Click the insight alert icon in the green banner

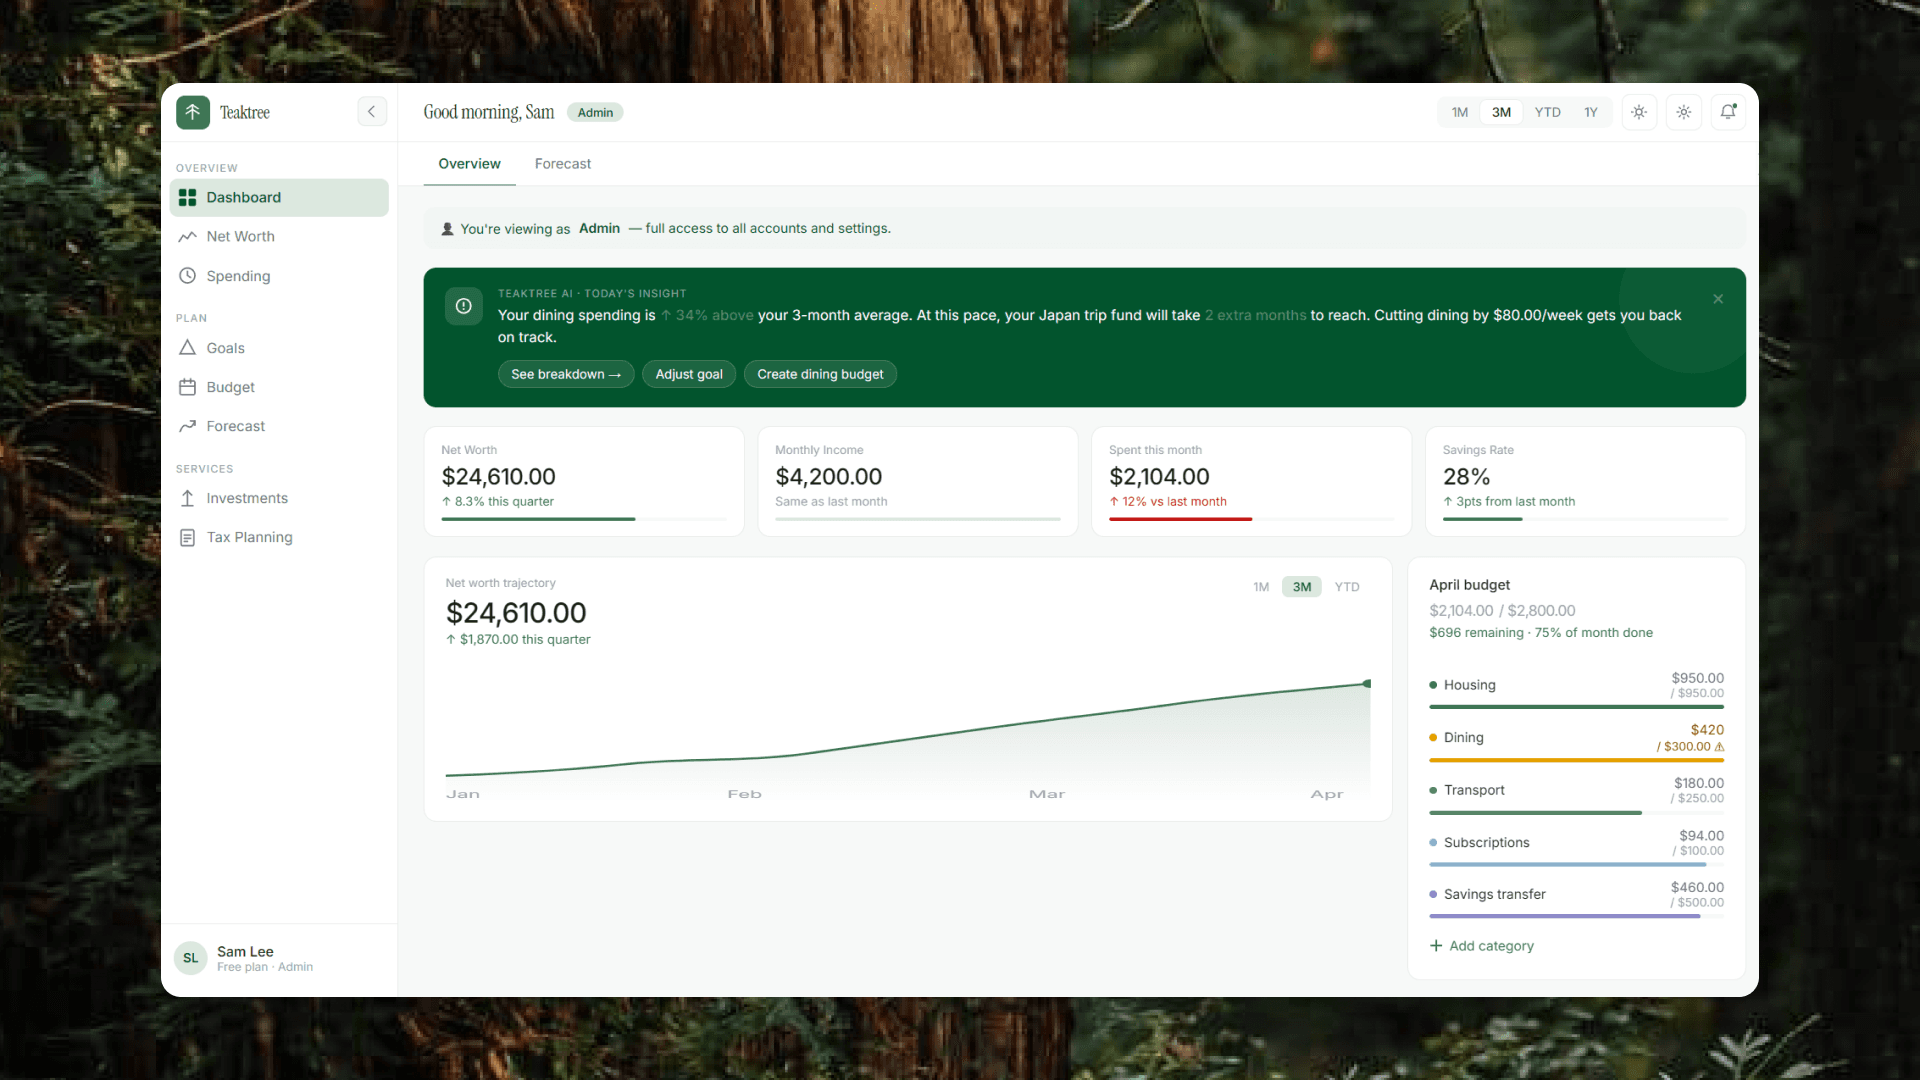[464, 306]
